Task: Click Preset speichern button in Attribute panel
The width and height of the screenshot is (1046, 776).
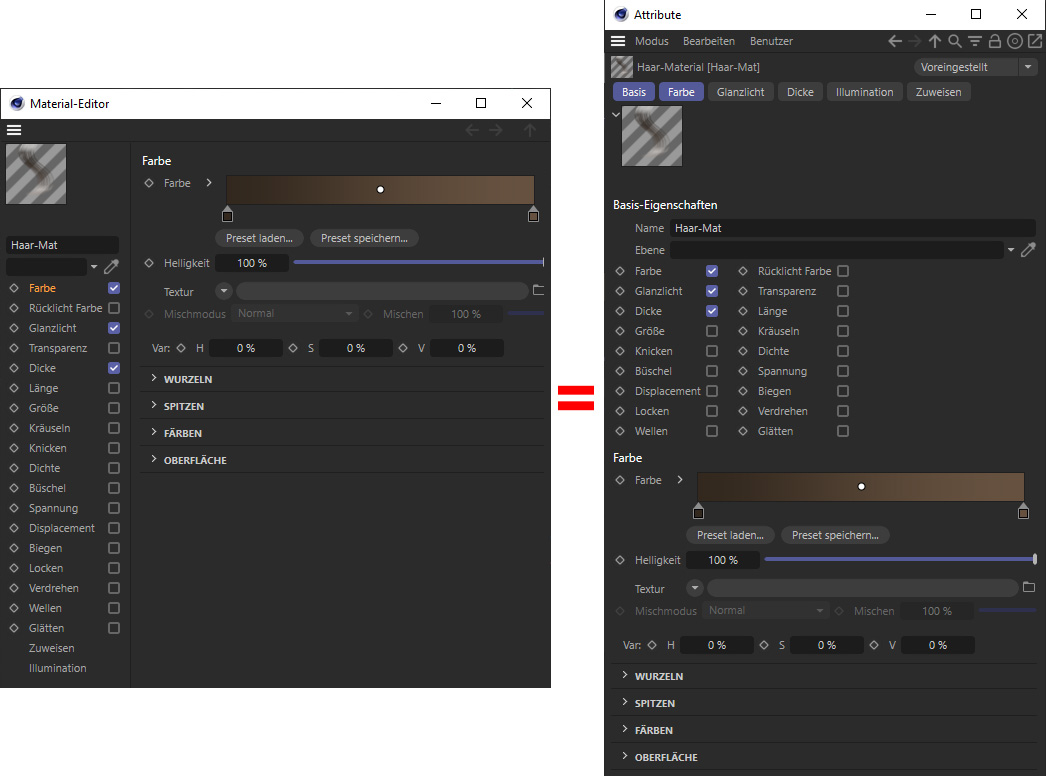Action: click(x=835, y=535)
